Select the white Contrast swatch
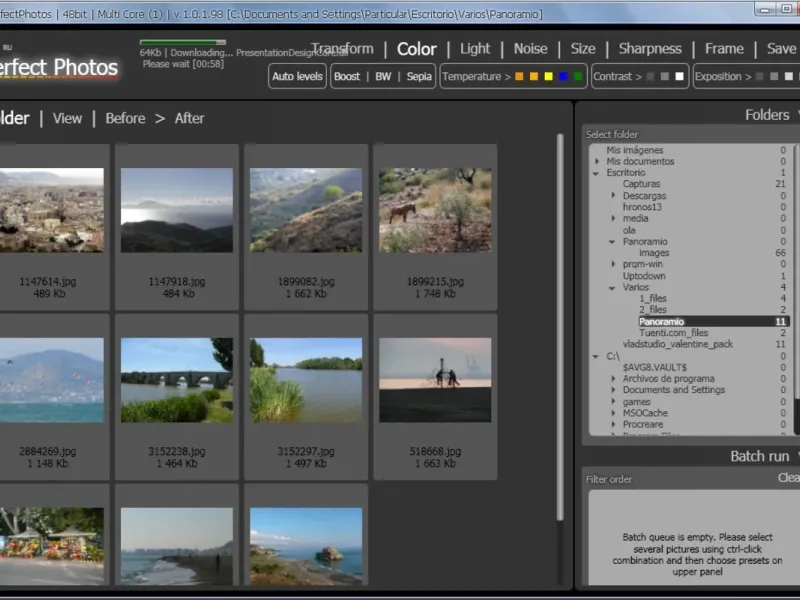The height and width of the screenshot is (600, 800). coord(680,77)
